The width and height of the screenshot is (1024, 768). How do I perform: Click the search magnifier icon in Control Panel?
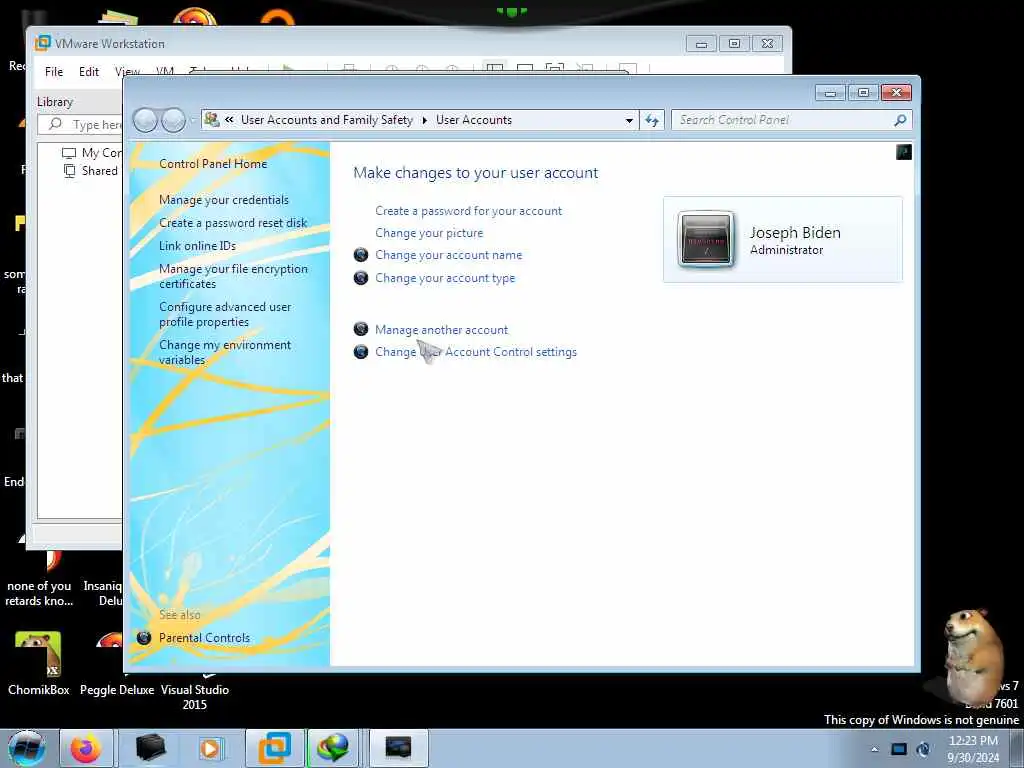(x=901, y=120)
